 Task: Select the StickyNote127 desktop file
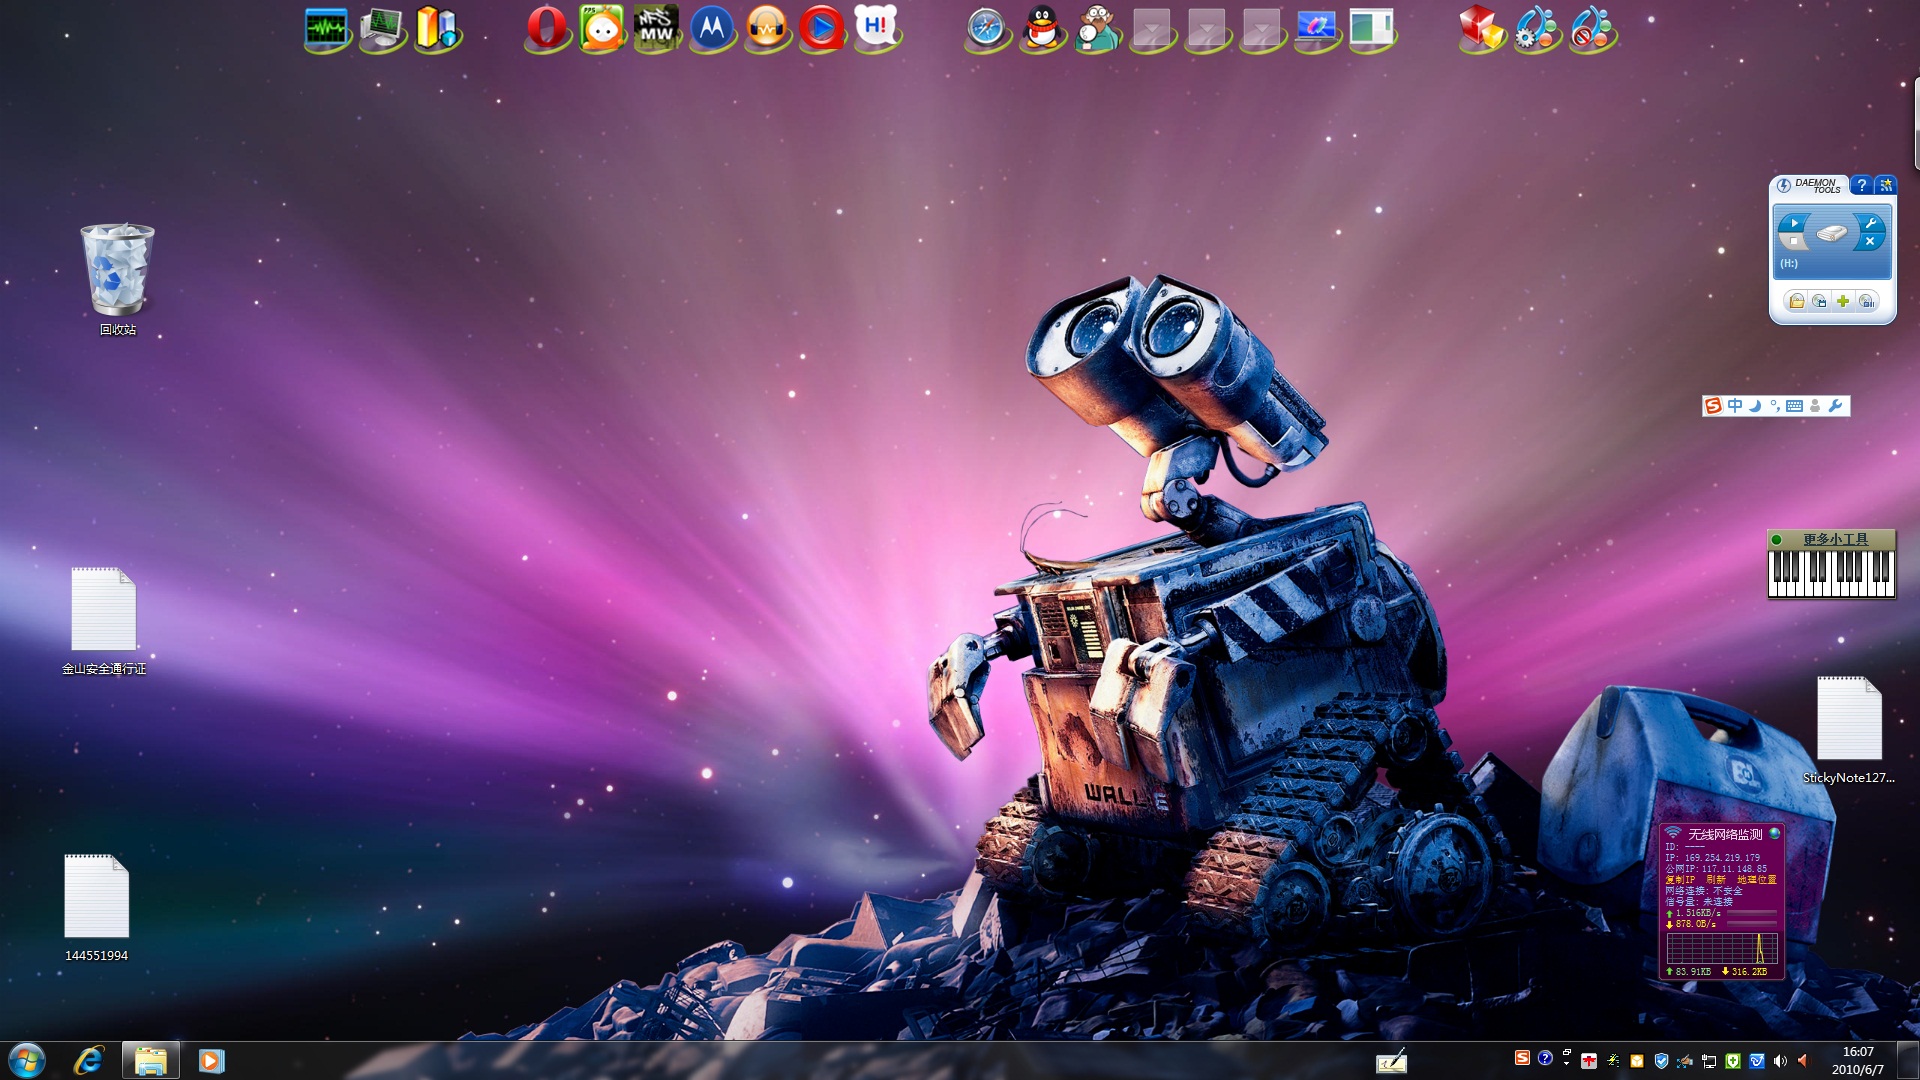coord(1849,730)
